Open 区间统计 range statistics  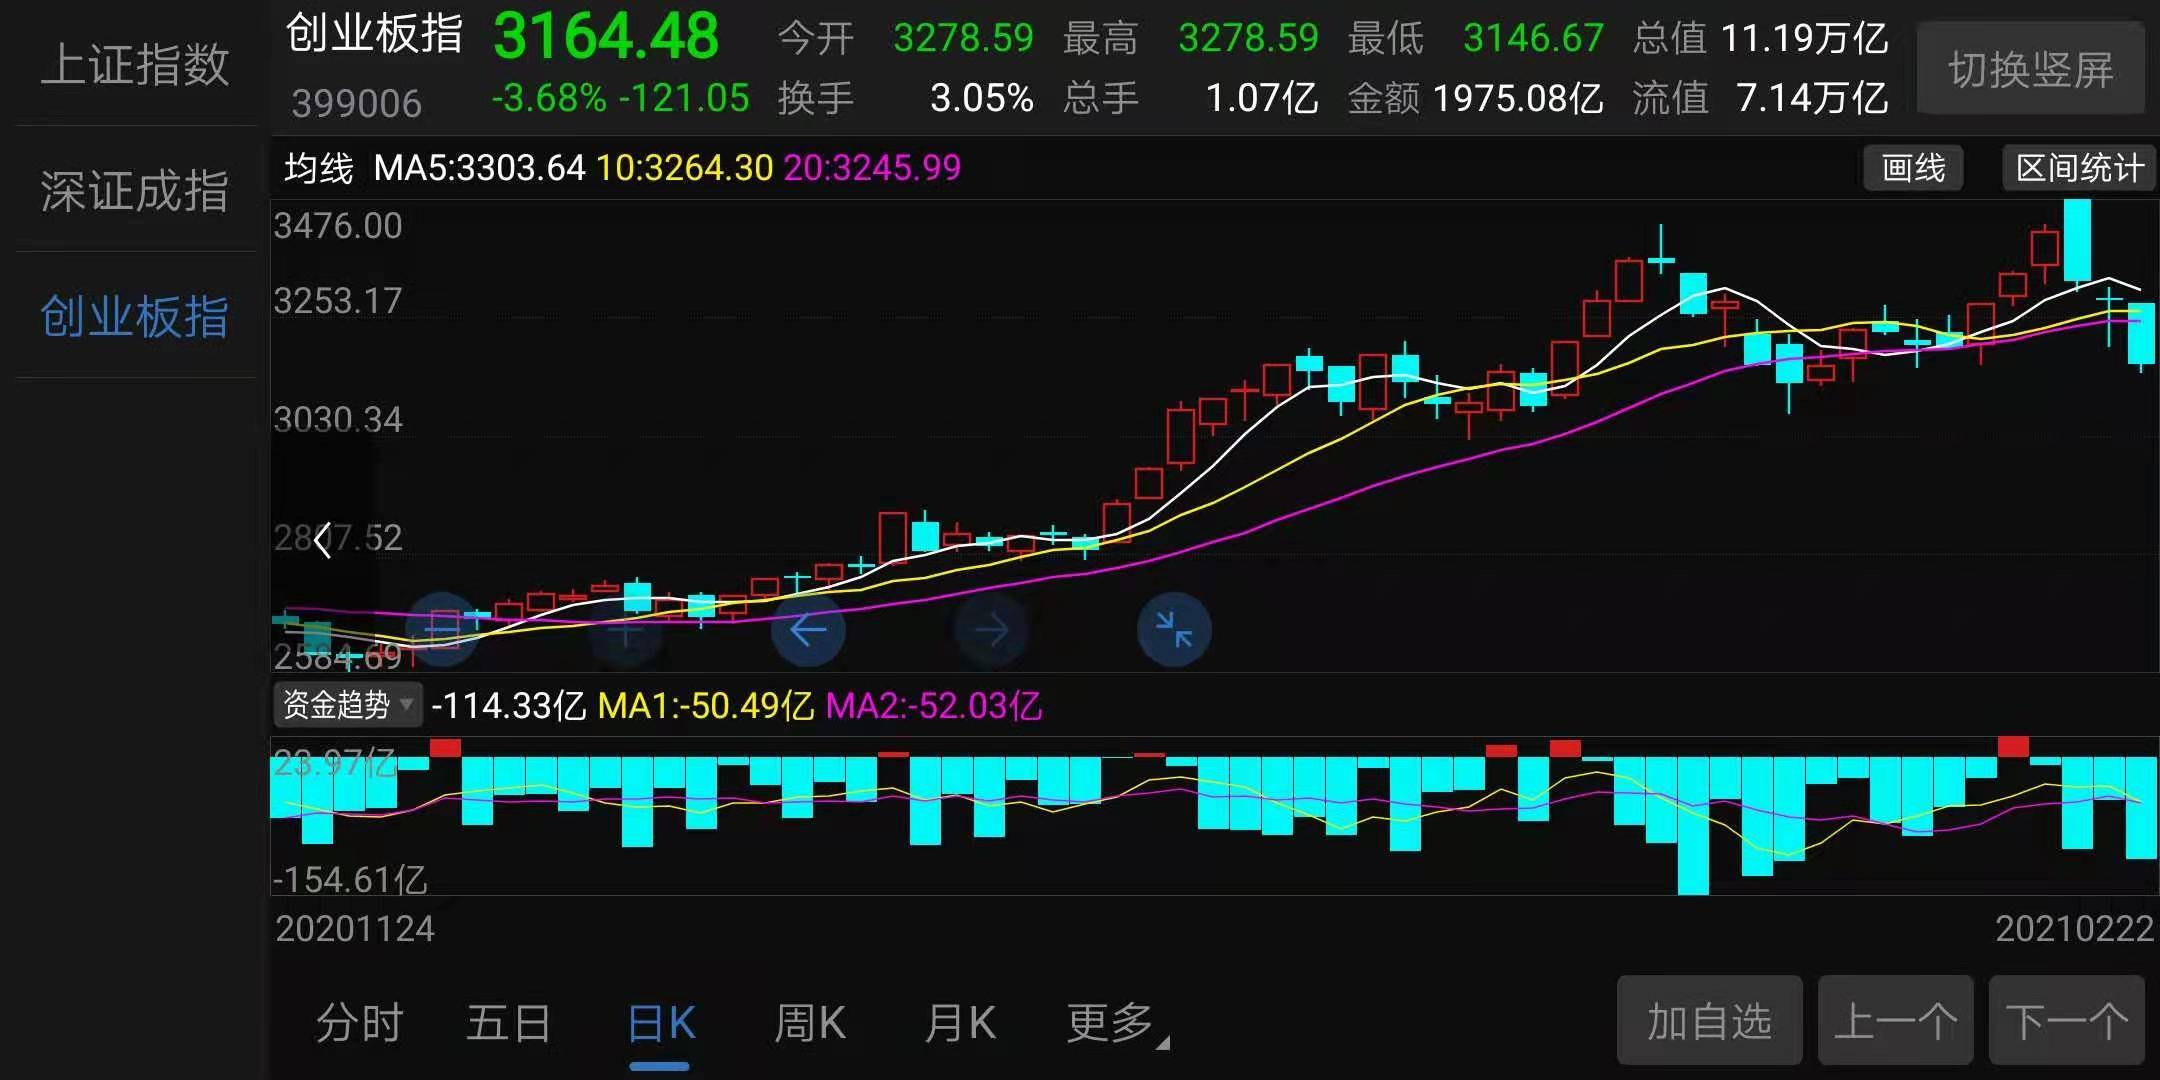[2079, 168]
